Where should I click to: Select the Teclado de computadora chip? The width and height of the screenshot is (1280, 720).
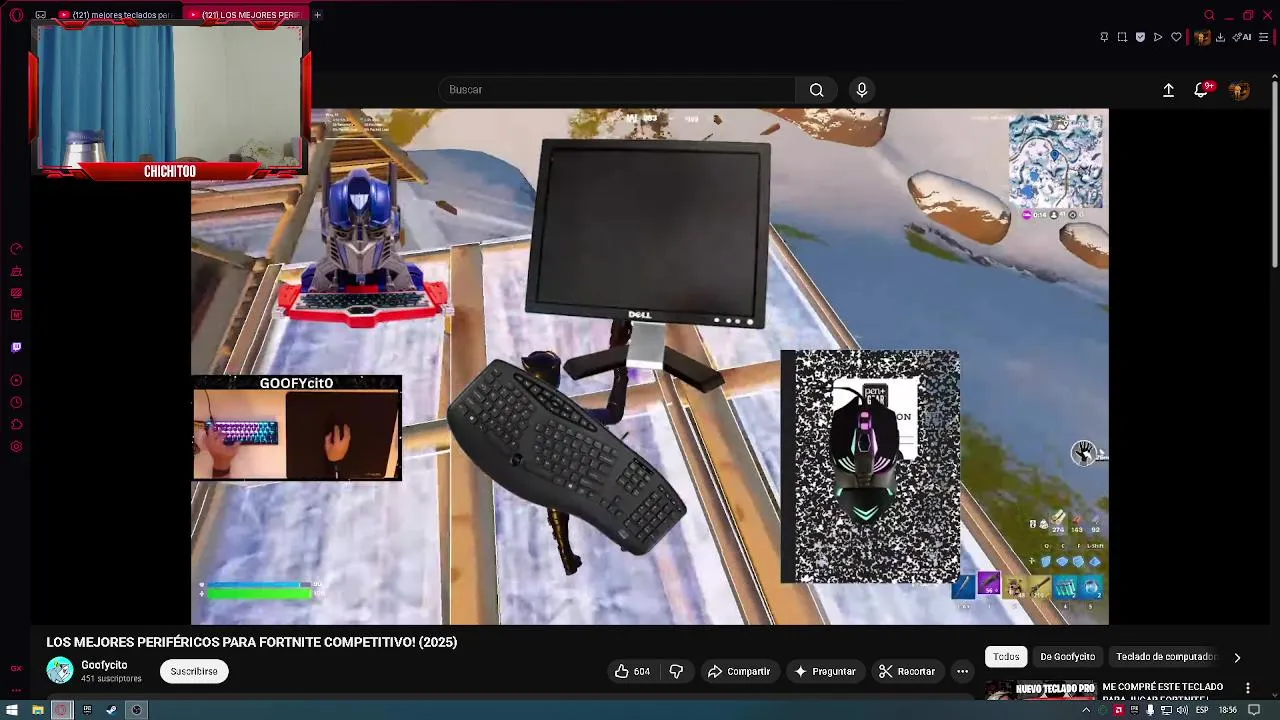click(1165, 657)
